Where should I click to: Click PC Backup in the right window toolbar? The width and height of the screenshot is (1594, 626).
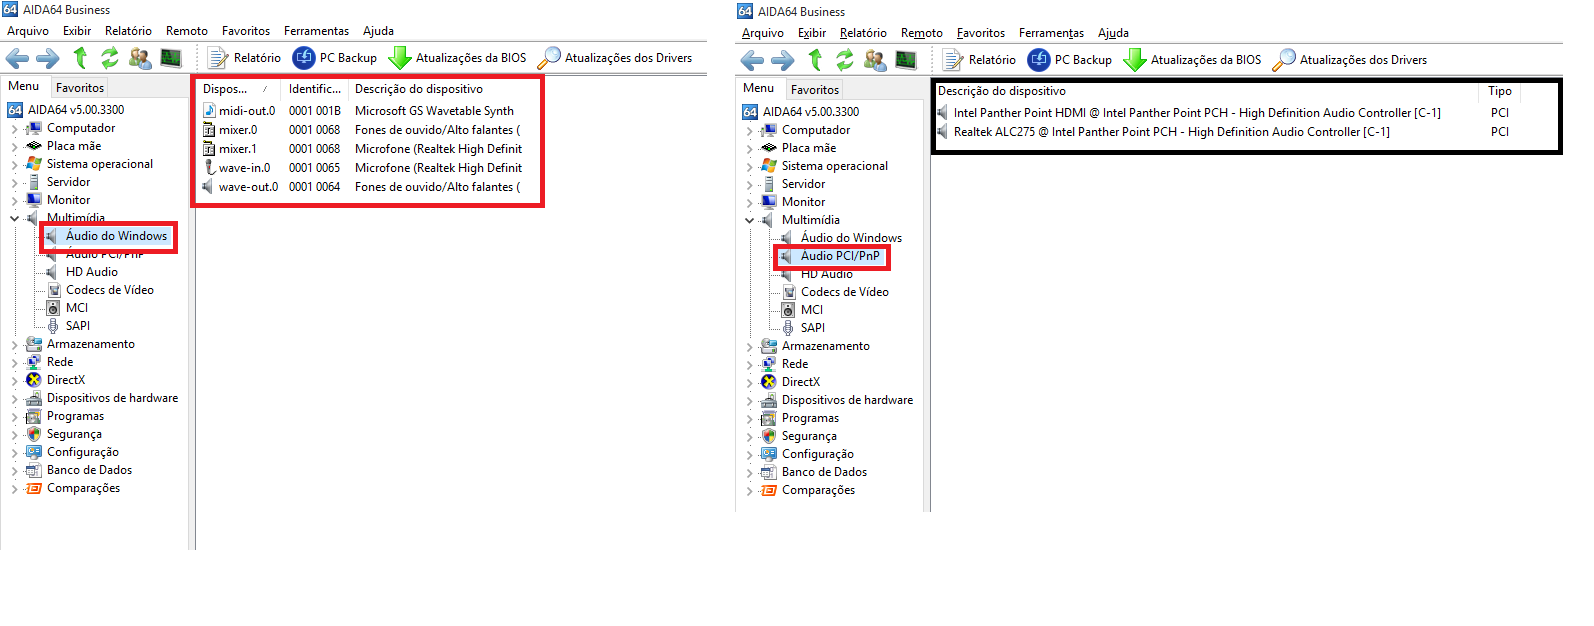[1069, 60]
